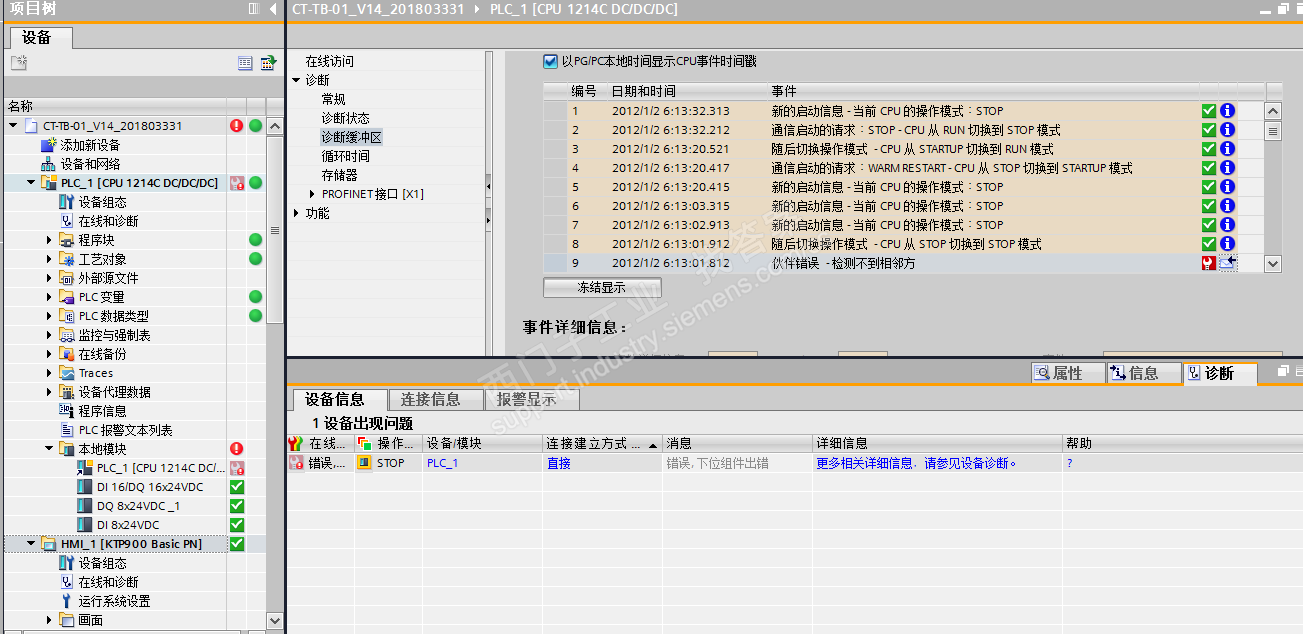Viewport: 1303px width, 634px height.
Task: Open the 属性 inspector tab
Action: 1067,373
